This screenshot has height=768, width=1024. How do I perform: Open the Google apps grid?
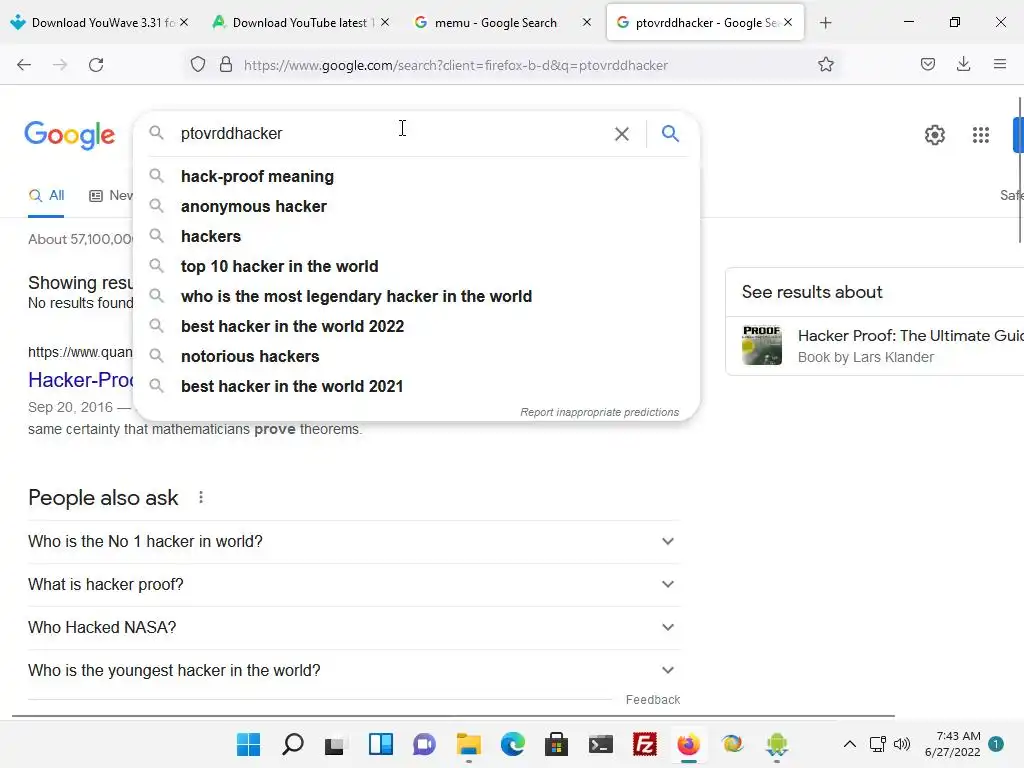tap(980, 135)
